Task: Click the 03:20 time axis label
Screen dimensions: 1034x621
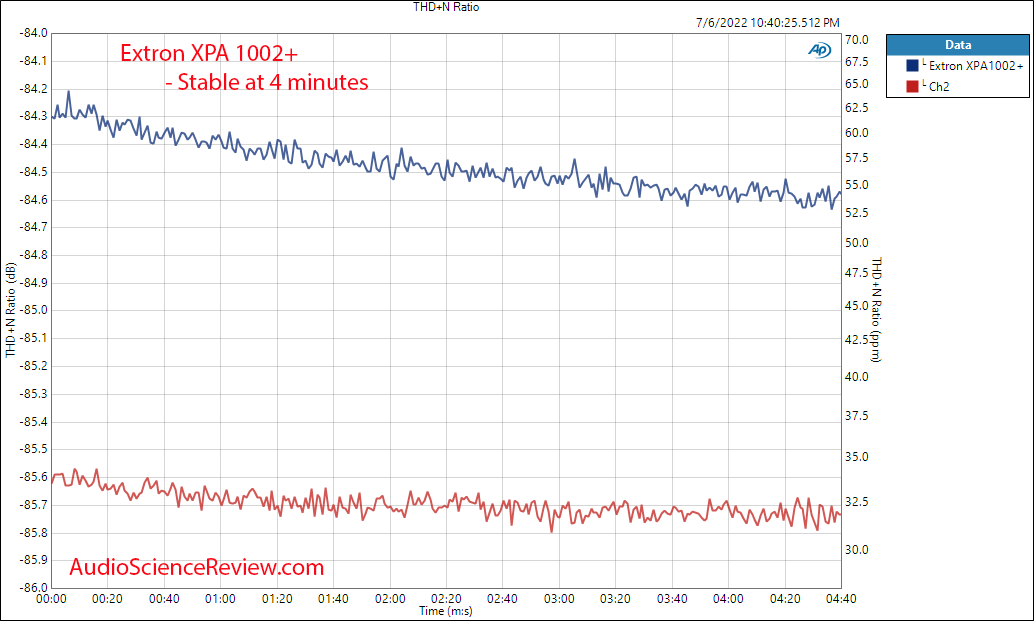Action: pos(615,599)
